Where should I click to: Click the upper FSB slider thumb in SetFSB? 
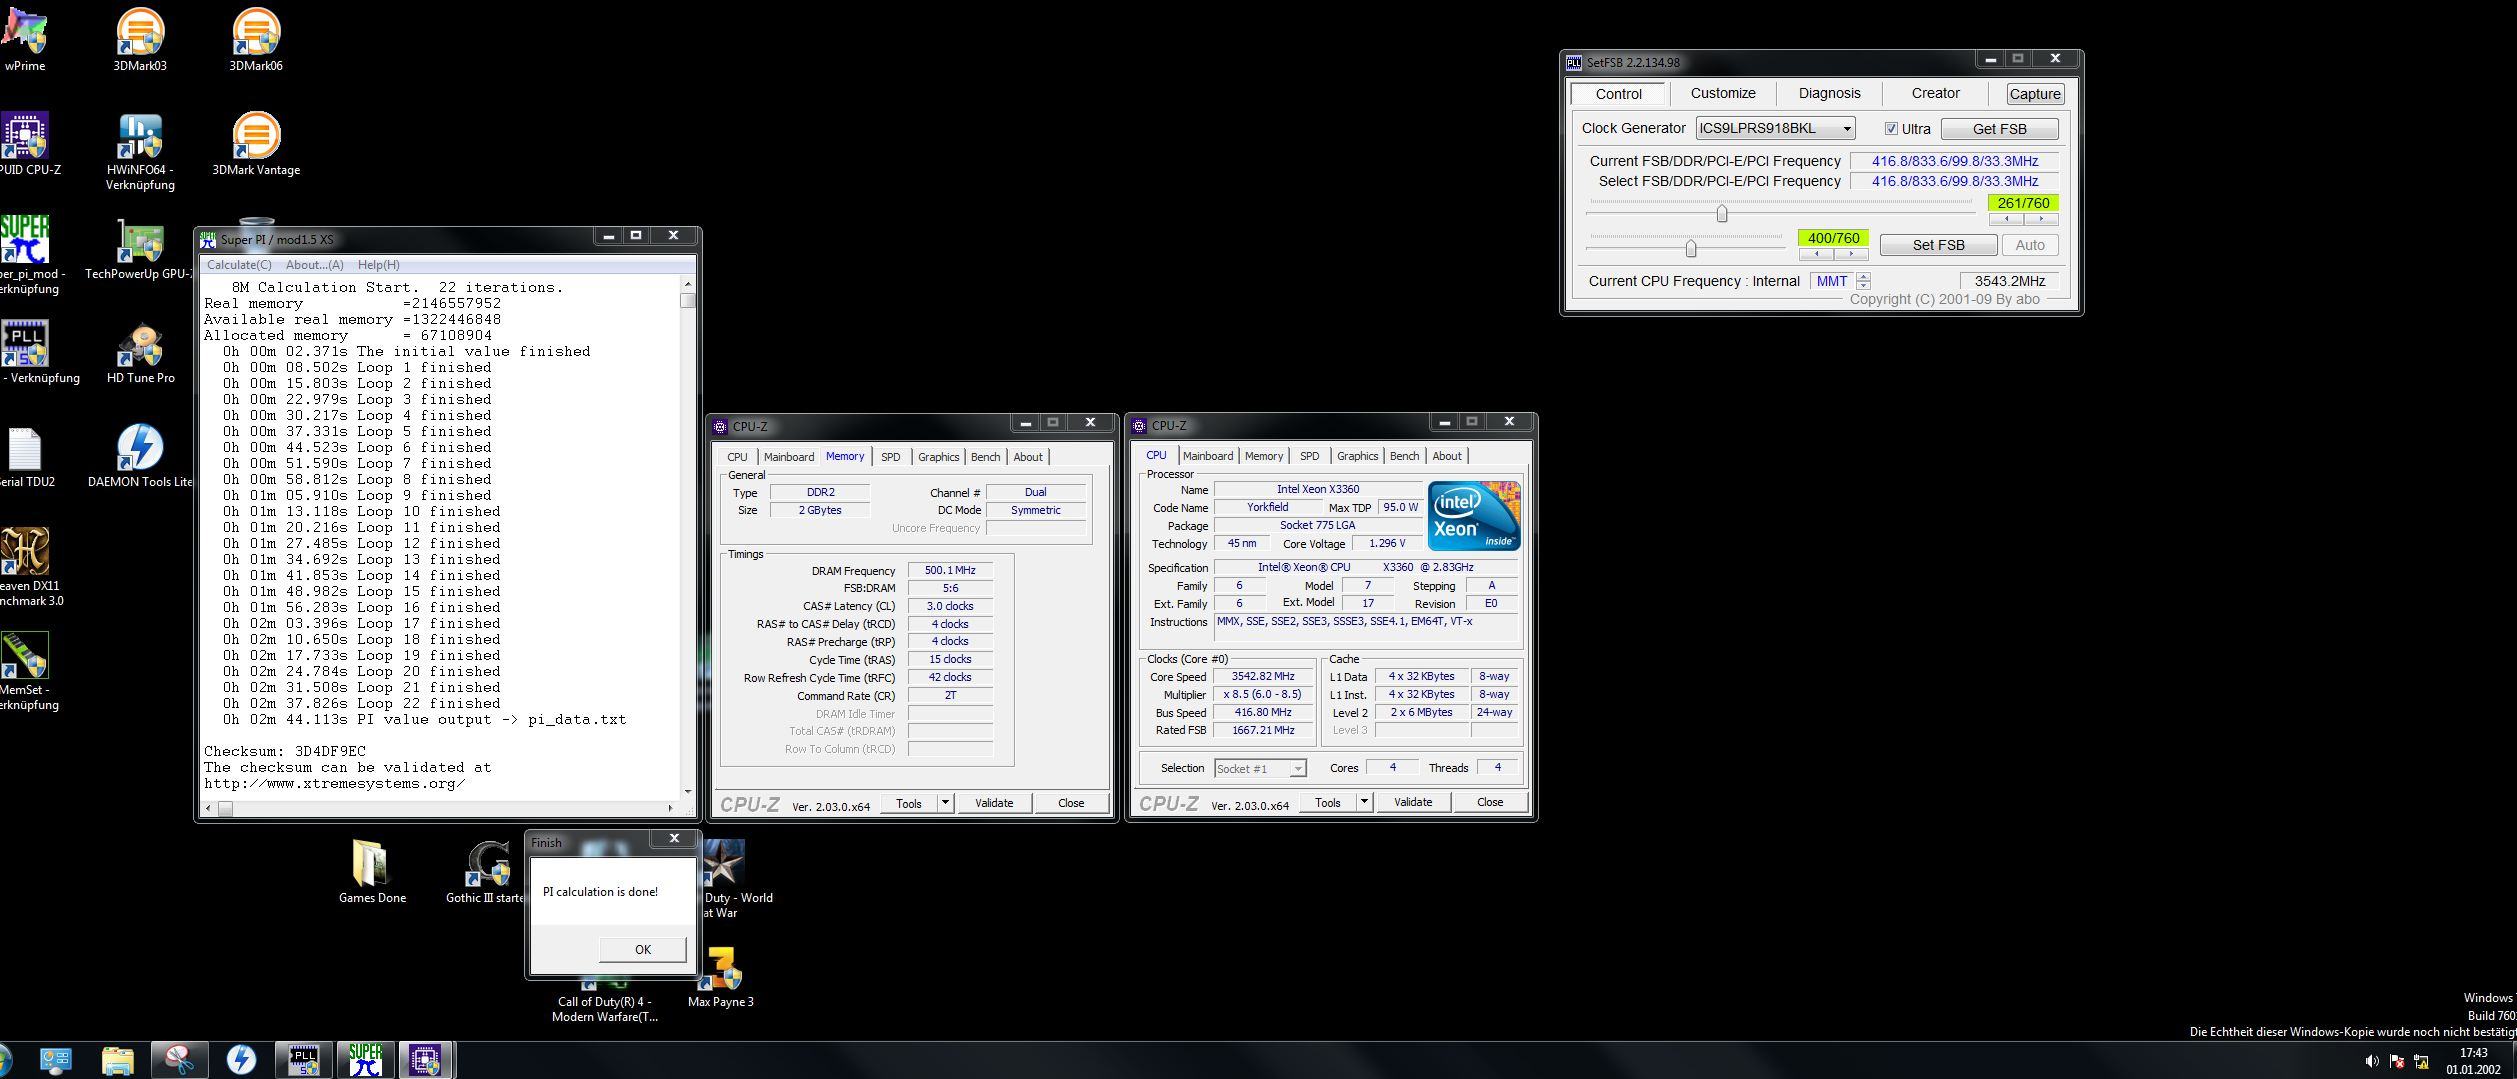pos(1721,214)
